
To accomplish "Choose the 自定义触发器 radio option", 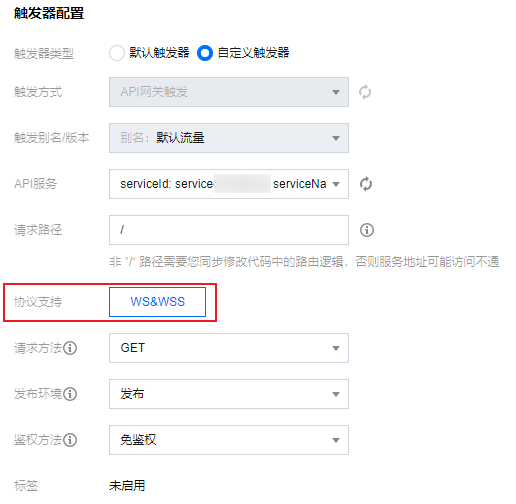I will pyautogui.click(x=205, y=53).
